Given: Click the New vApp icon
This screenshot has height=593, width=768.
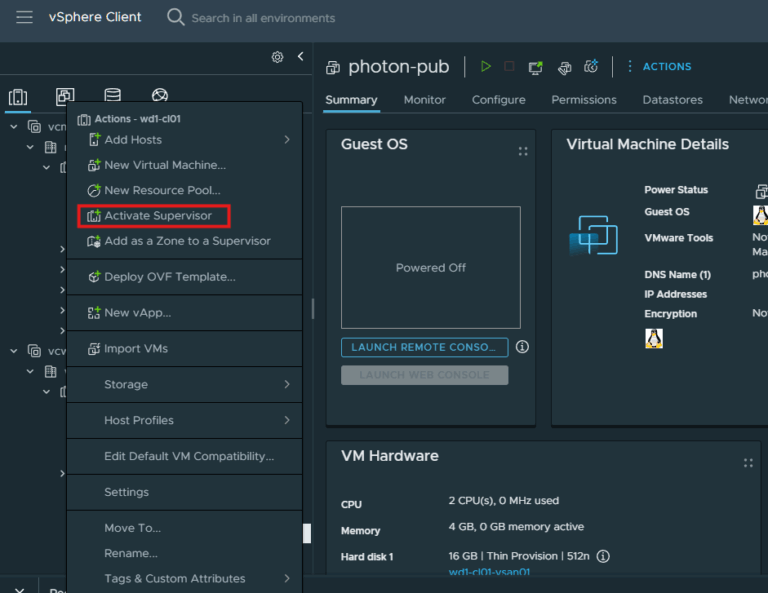Looking at the screenshot, I should tap(94, 312).
